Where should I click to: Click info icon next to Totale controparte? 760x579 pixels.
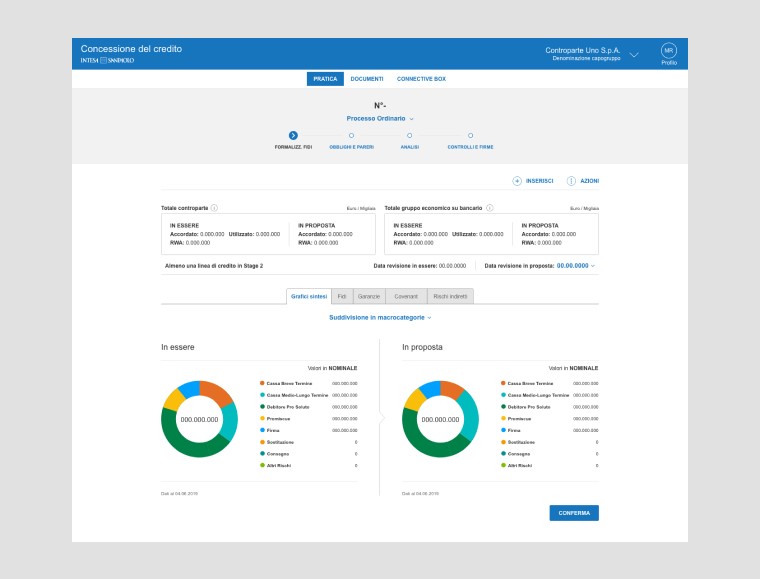click(x=215, y=208)
